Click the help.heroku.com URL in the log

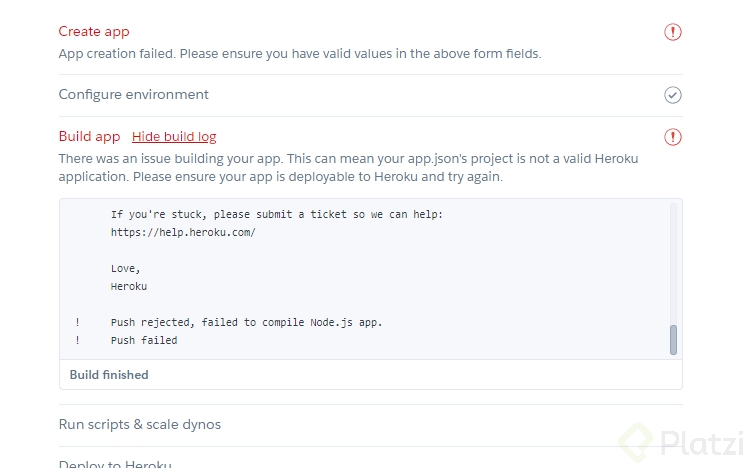point(183,232)
